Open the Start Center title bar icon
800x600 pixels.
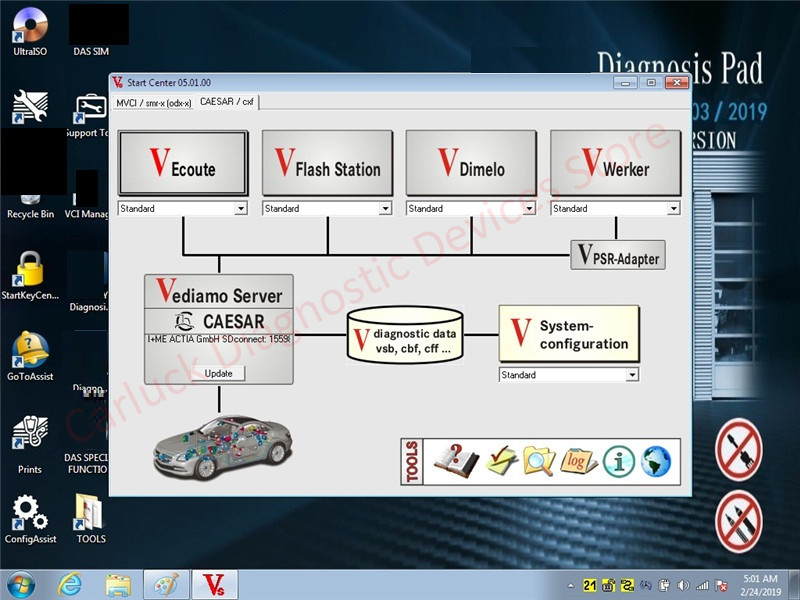118,82
